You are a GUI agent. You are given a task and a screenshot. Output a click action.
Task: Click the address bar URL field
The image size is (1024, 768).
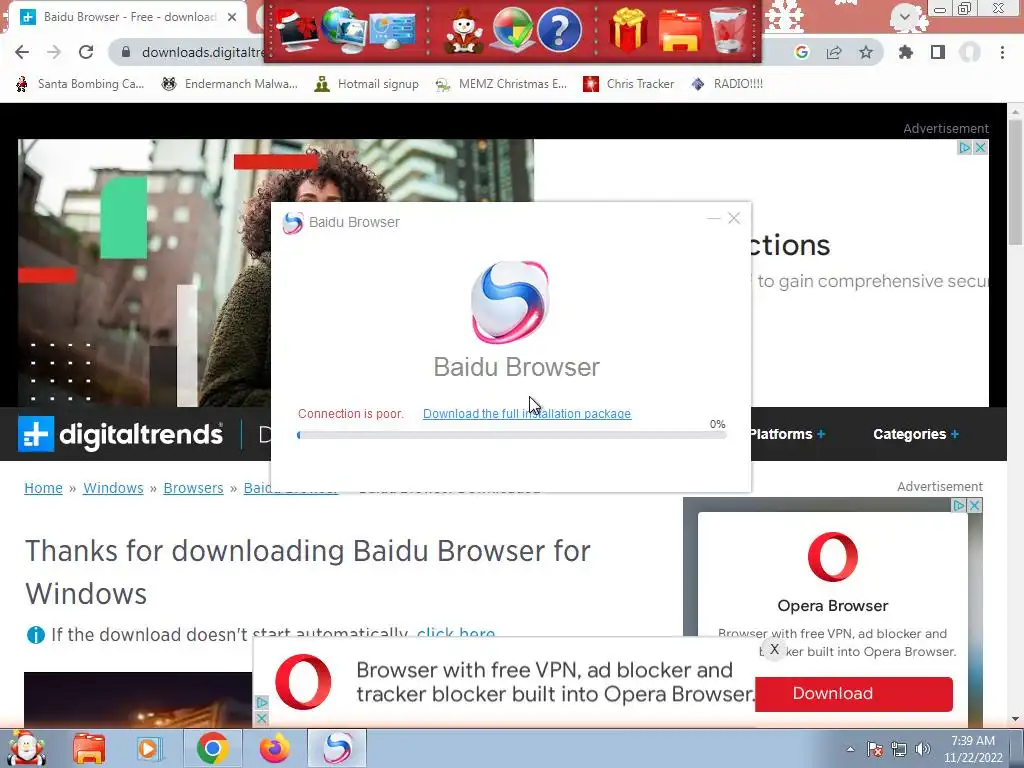202,52
